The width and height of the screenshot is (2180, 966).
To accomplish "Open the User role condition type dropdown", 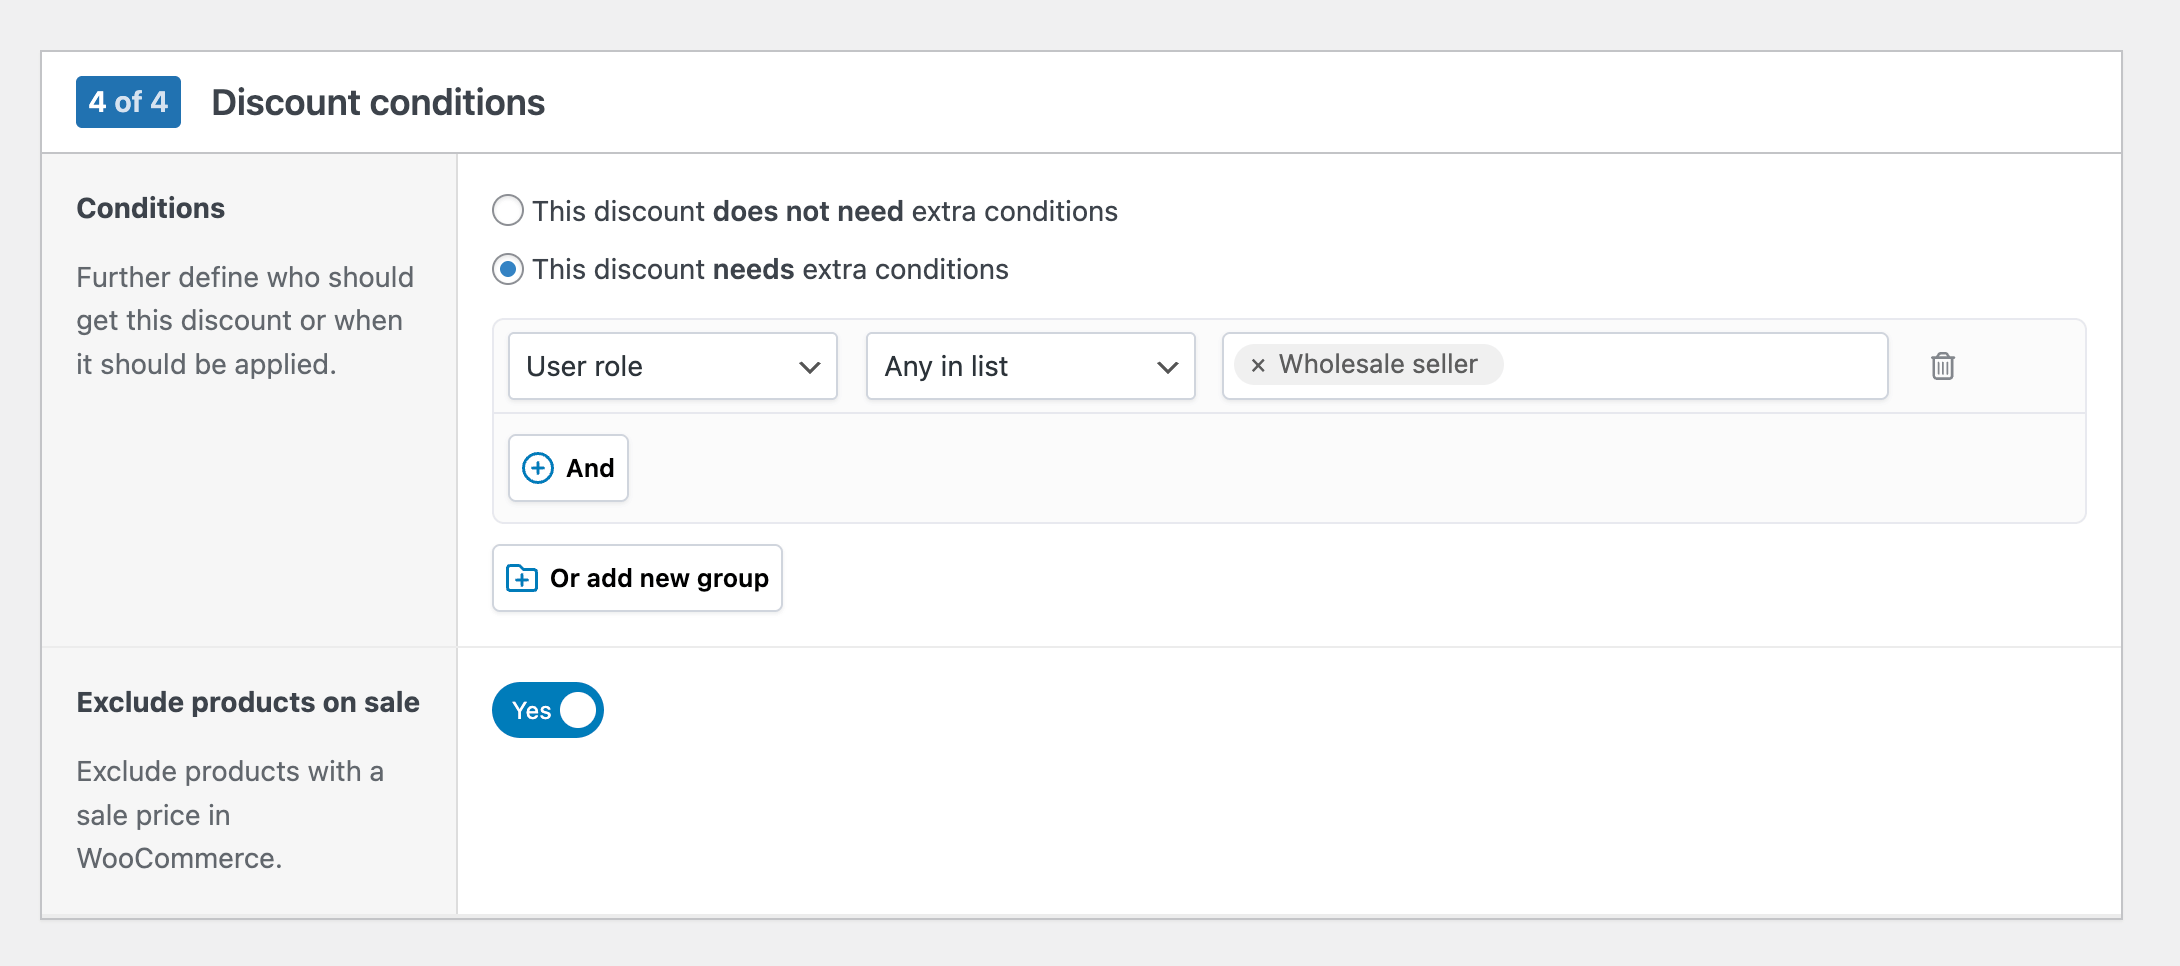I will [672, 366].
